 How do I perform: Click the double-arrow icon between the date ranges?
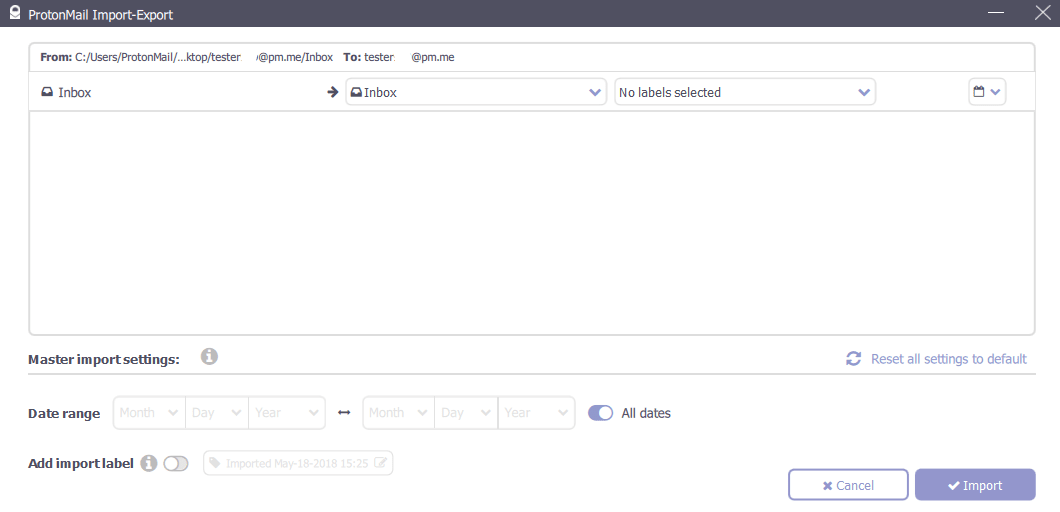point(344,413)
